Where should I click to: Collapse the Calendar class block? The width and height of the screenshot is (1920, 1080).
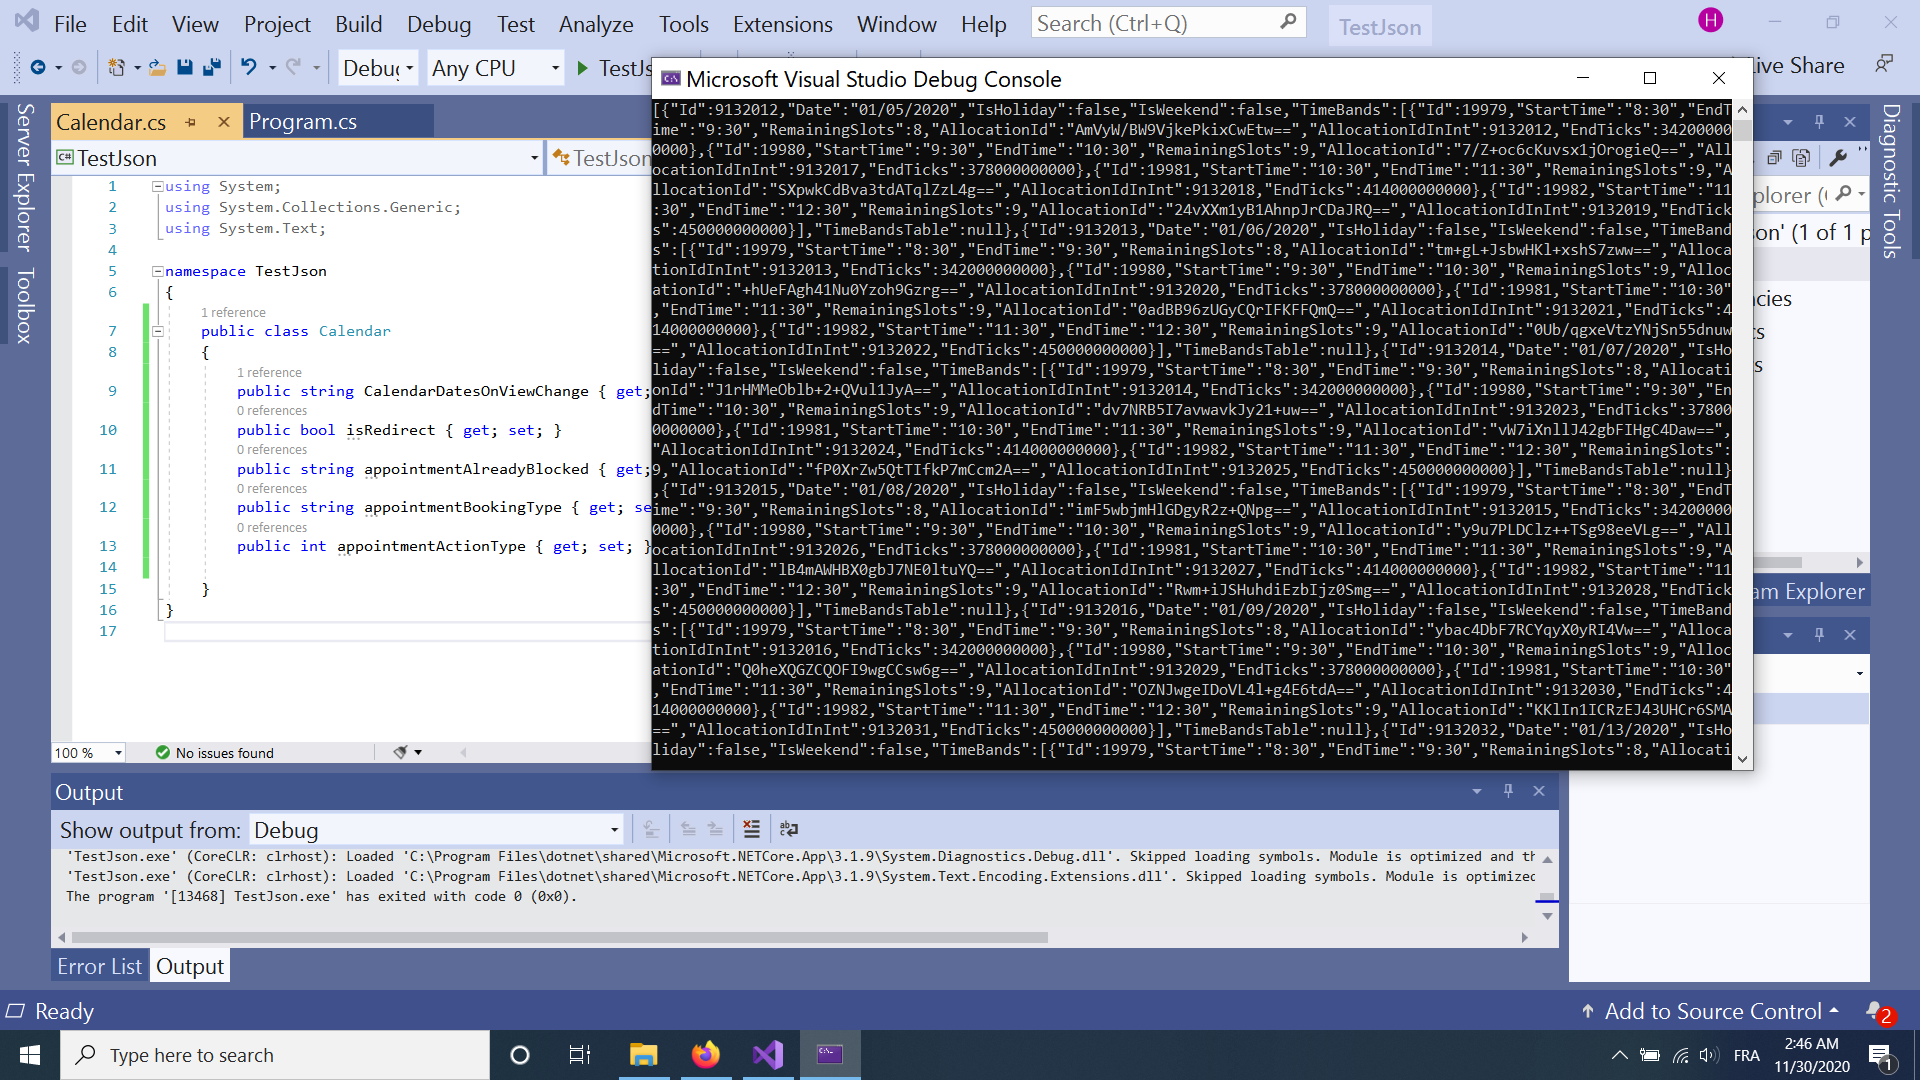[157, 331]
